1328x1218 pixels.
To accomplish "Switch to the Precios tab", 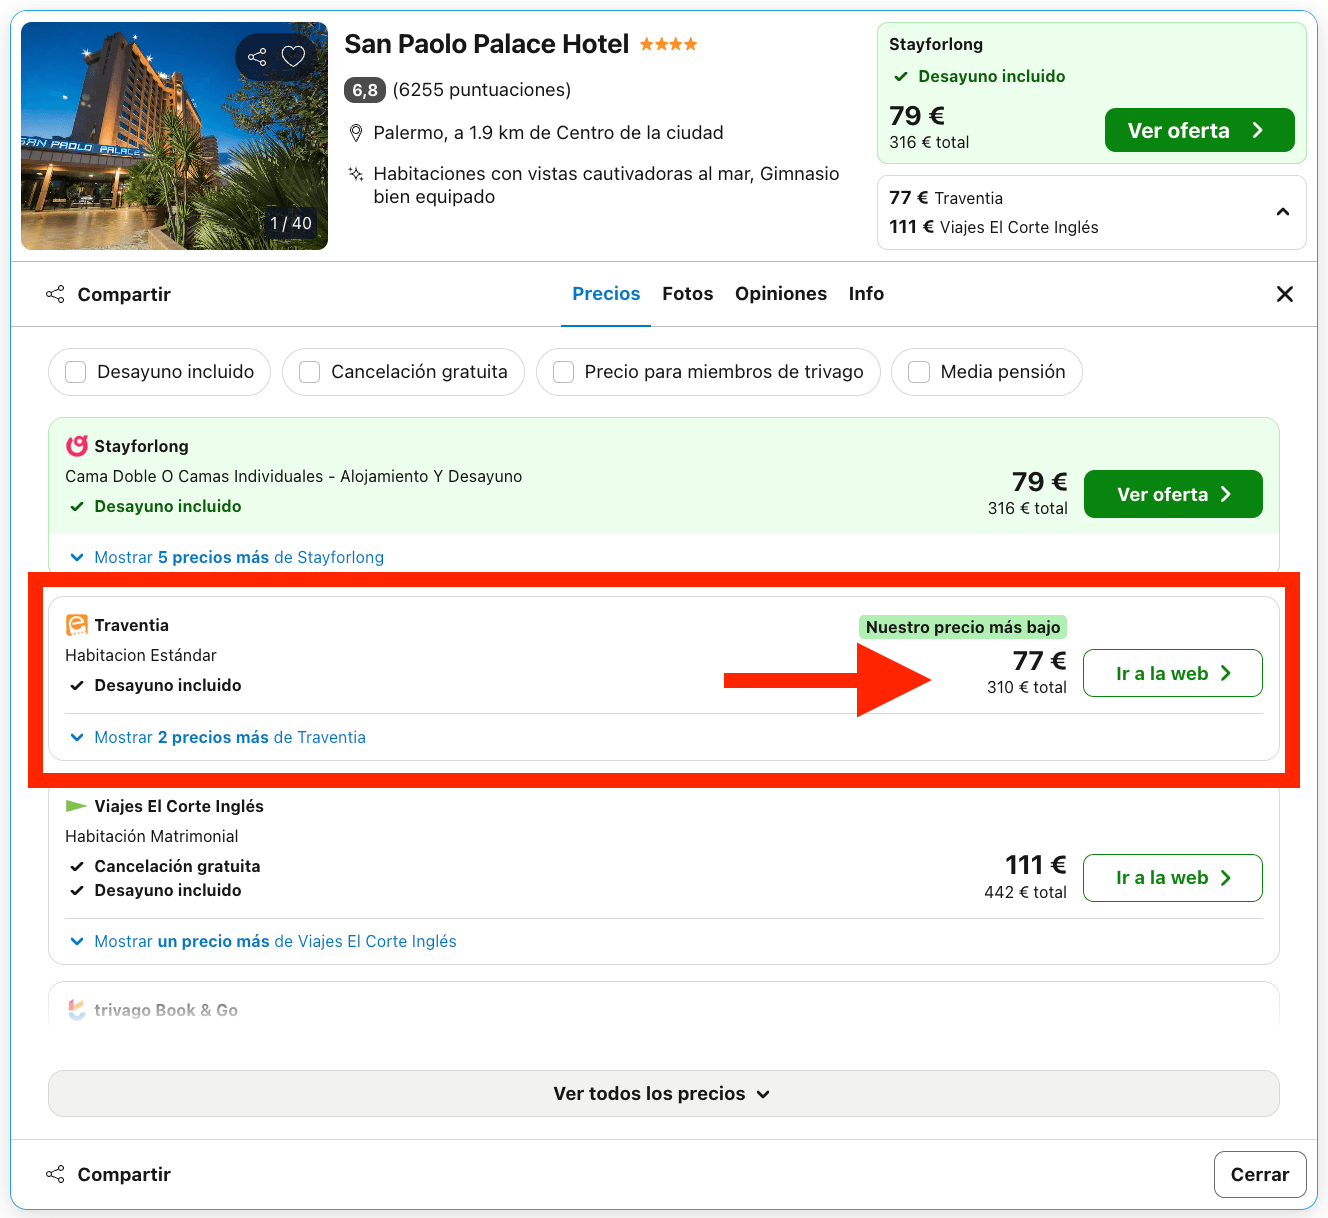I will pos(606,294).
